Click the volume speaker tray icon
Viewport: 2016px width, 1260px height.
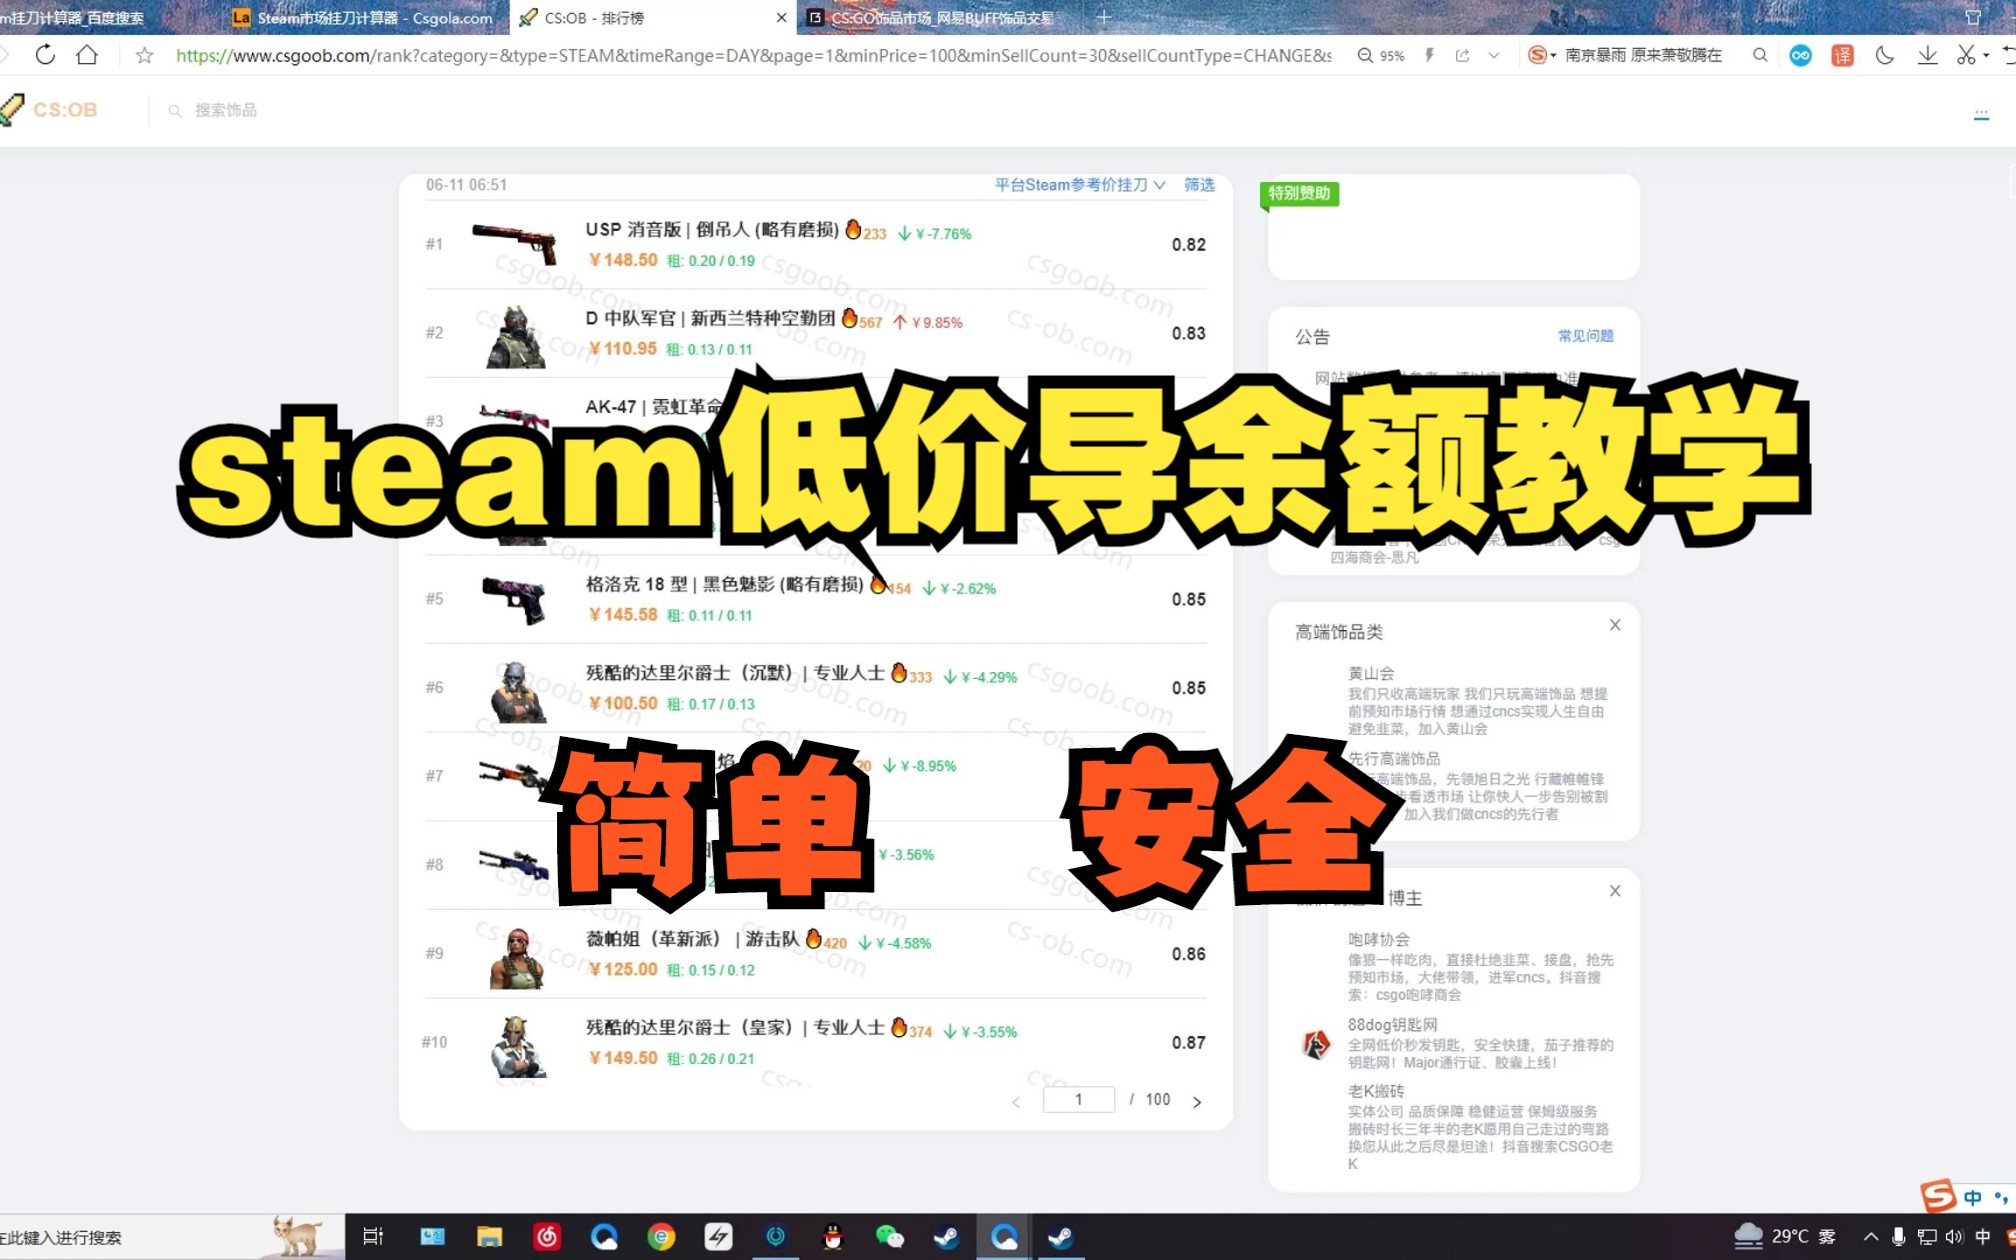(1954, 1237)
